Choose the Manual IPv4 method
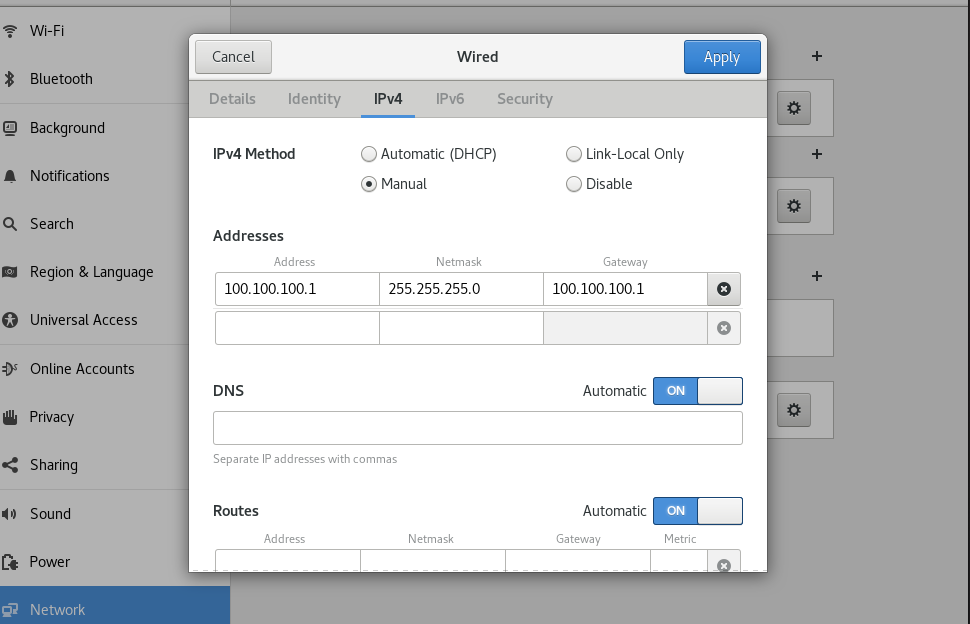The height and width of the screenshot is (624, 970). pyautogui.click(x=394, y=184)
